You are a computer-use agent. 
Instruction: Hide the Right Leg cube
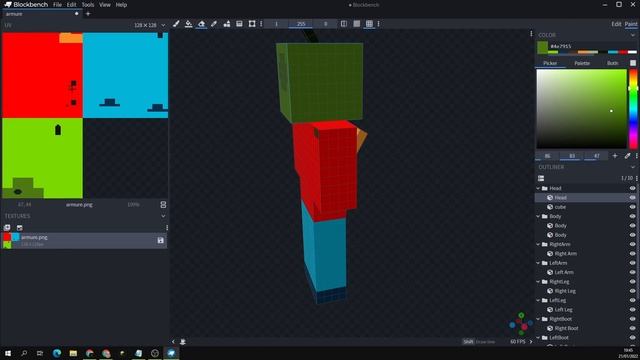632,291
